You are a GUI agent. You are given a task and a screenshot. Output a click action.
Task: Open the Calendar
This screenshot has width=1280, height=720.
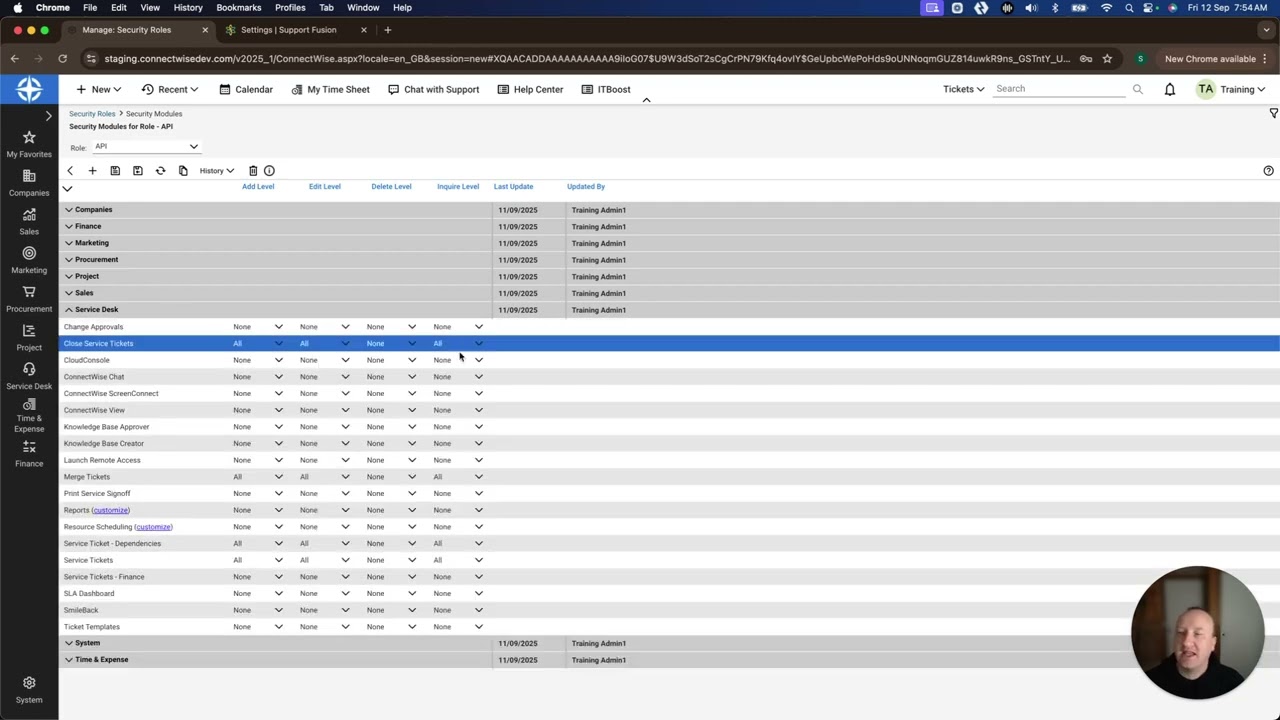click(246, 89)
